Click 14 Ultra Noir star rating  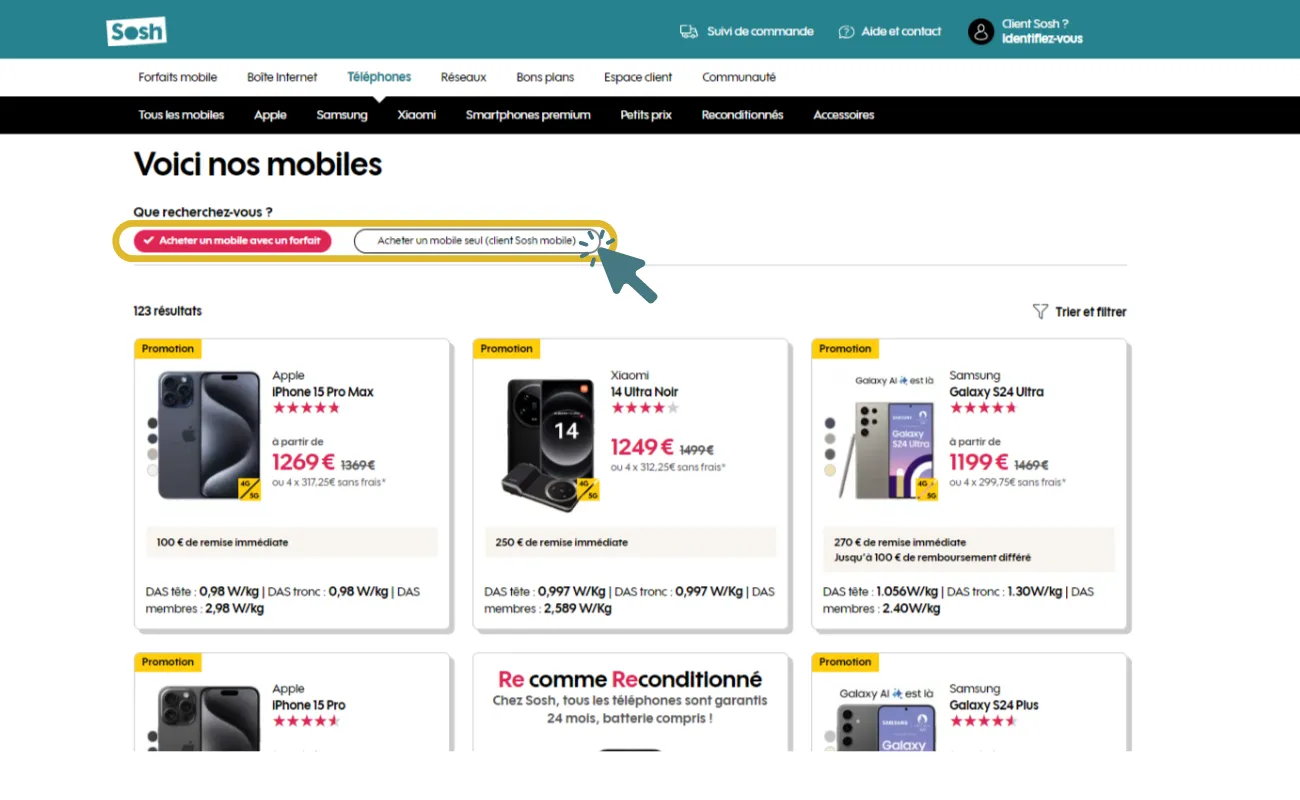645,408
